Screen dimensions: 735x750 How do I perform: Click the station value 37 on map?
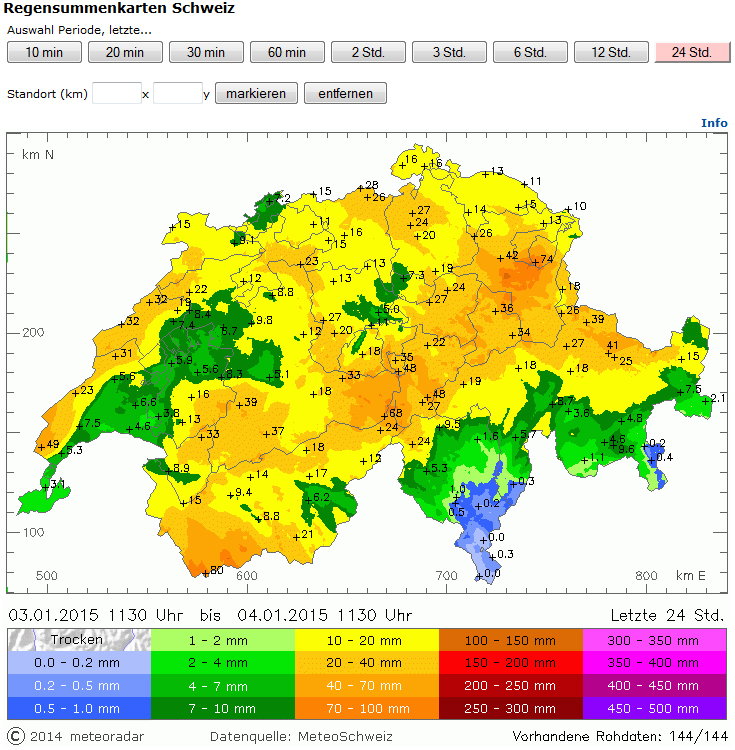[277, 431]
